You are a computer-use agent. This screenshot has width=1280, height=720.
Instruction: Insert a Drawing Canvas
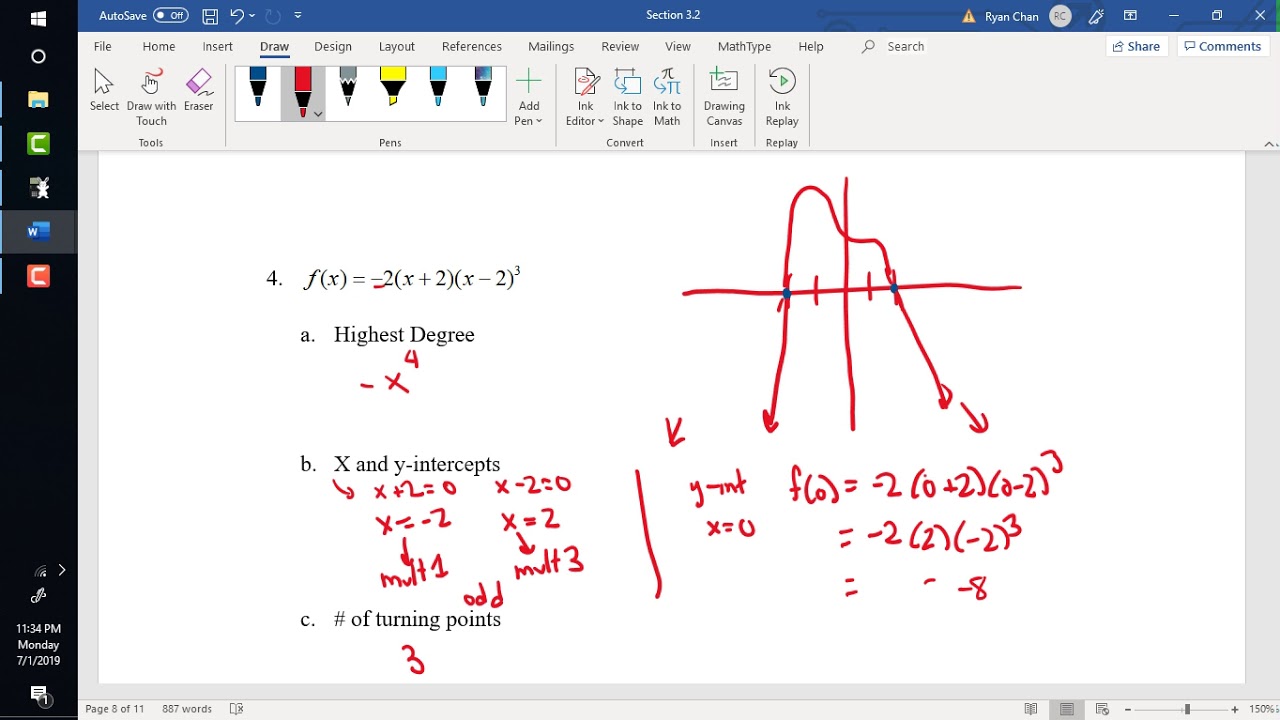pos(724,97)
